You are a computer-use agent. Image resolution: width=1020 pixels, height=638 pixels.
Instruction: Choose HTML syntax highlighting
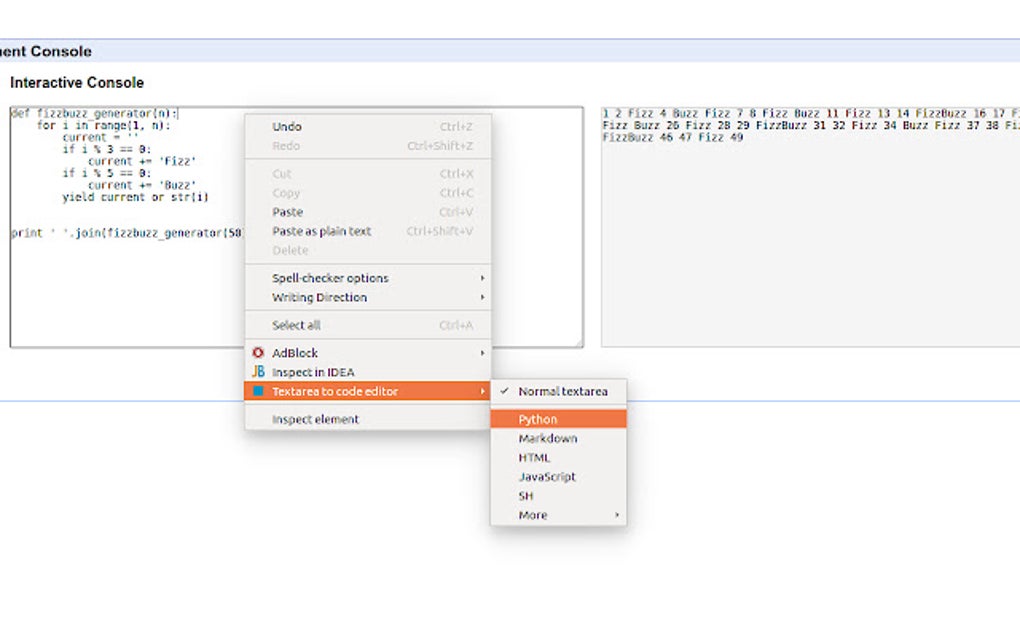[536, 457]
